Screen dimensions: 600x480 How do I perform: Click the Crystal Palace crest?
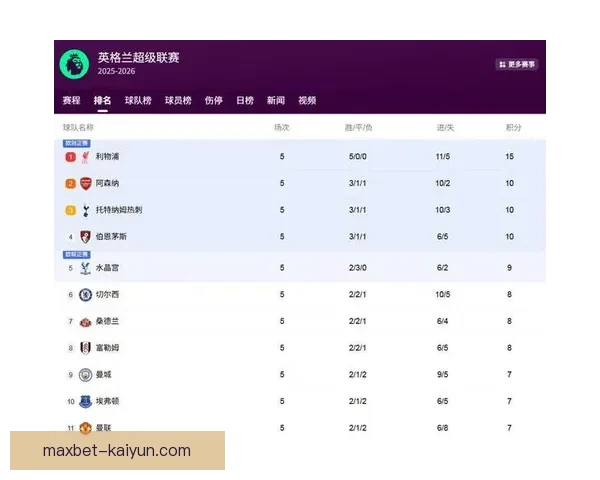click(85, 268)
